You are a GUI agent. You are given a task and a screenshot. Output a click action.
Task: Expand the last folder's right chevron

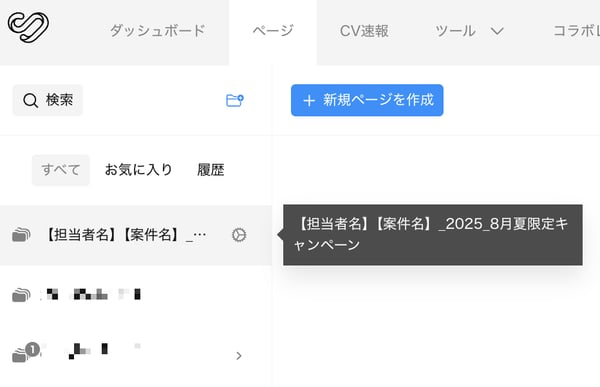pos(239,356)
